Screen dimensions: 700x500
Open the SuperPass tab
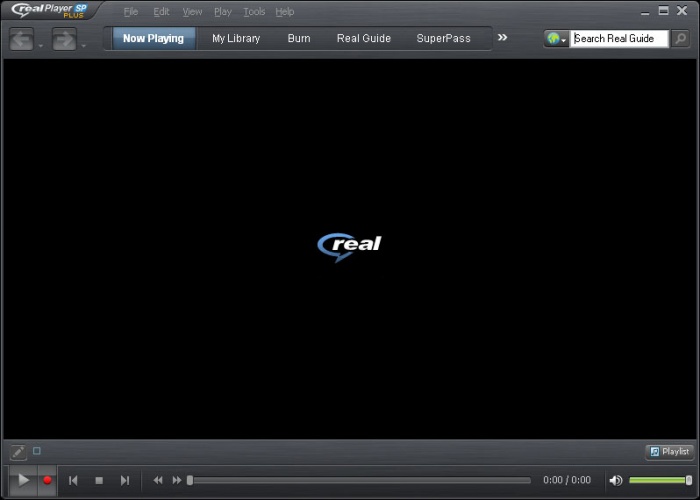(x=443, y=38)
